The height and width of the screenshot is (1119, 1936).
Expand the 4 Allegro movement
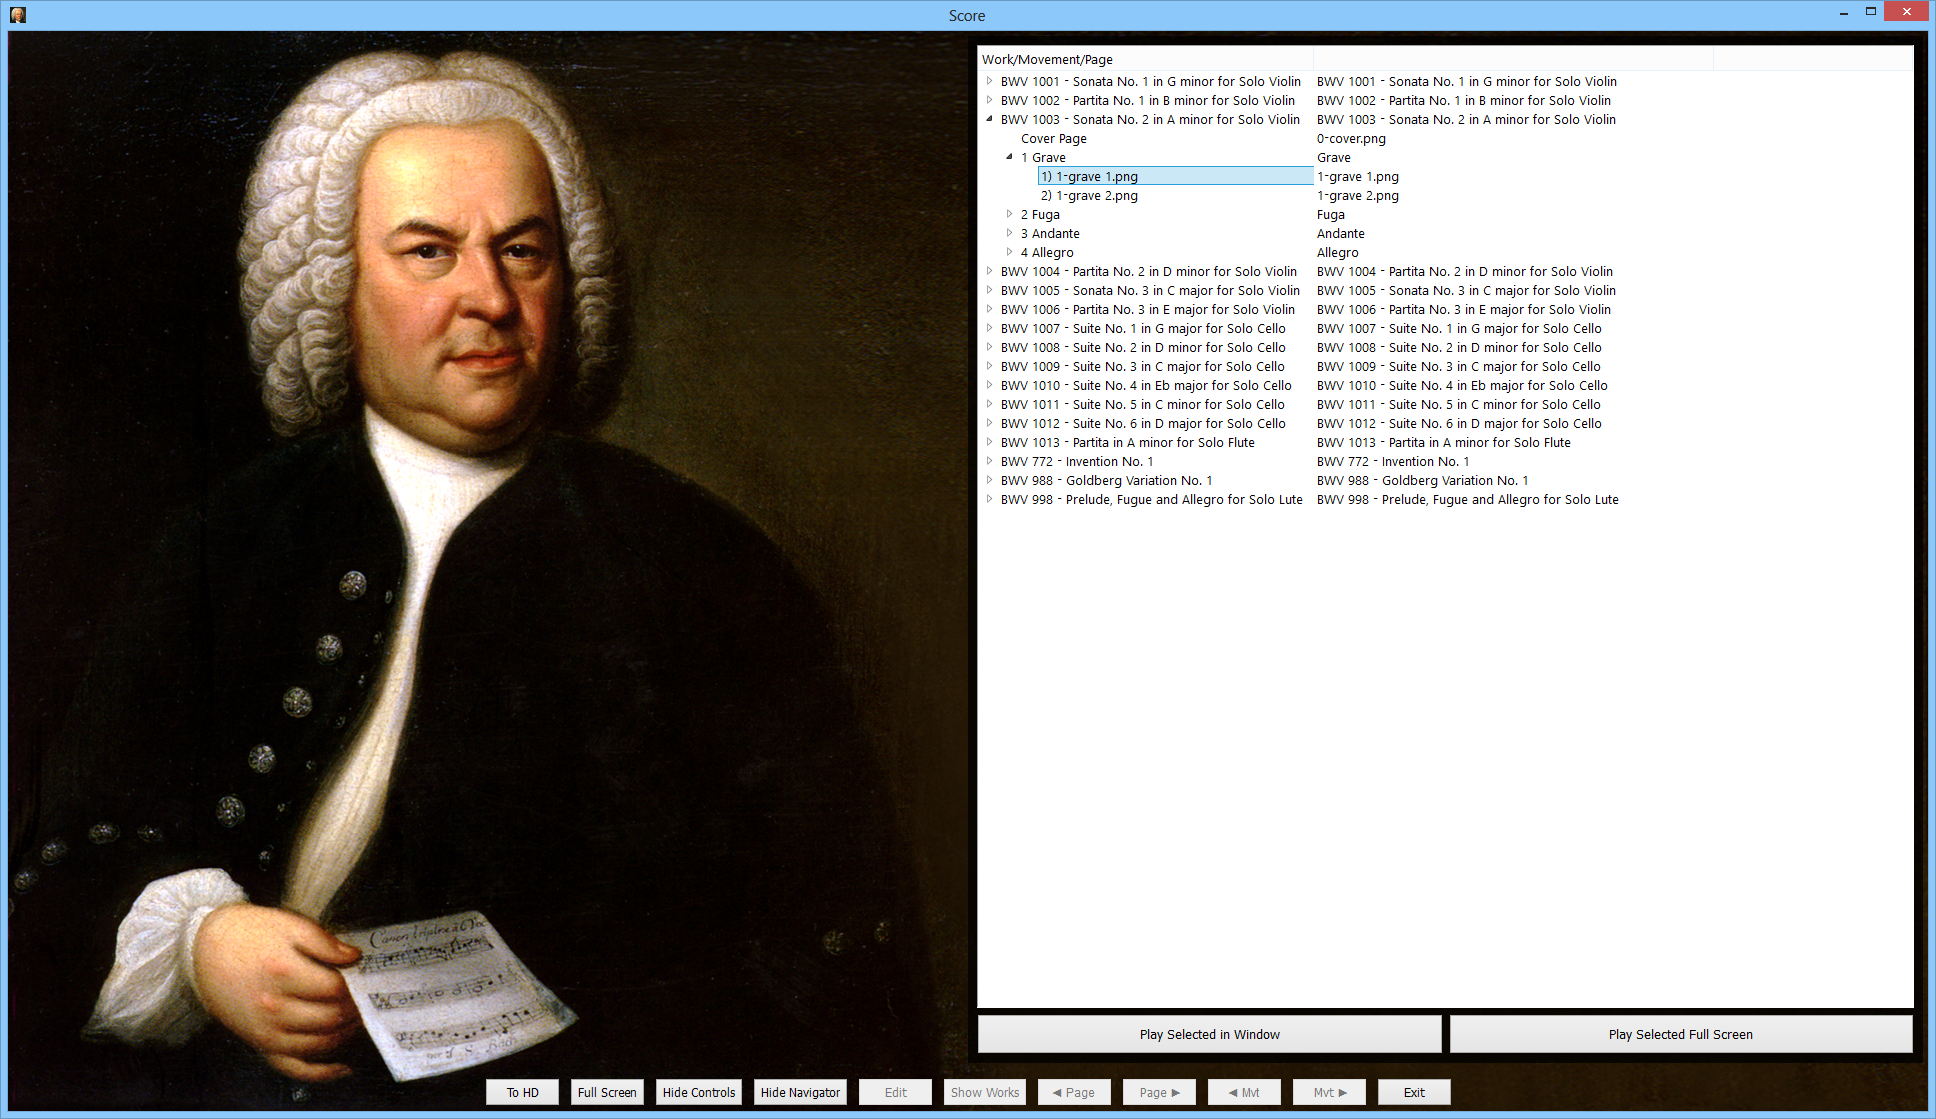(x=1009, y=252)
